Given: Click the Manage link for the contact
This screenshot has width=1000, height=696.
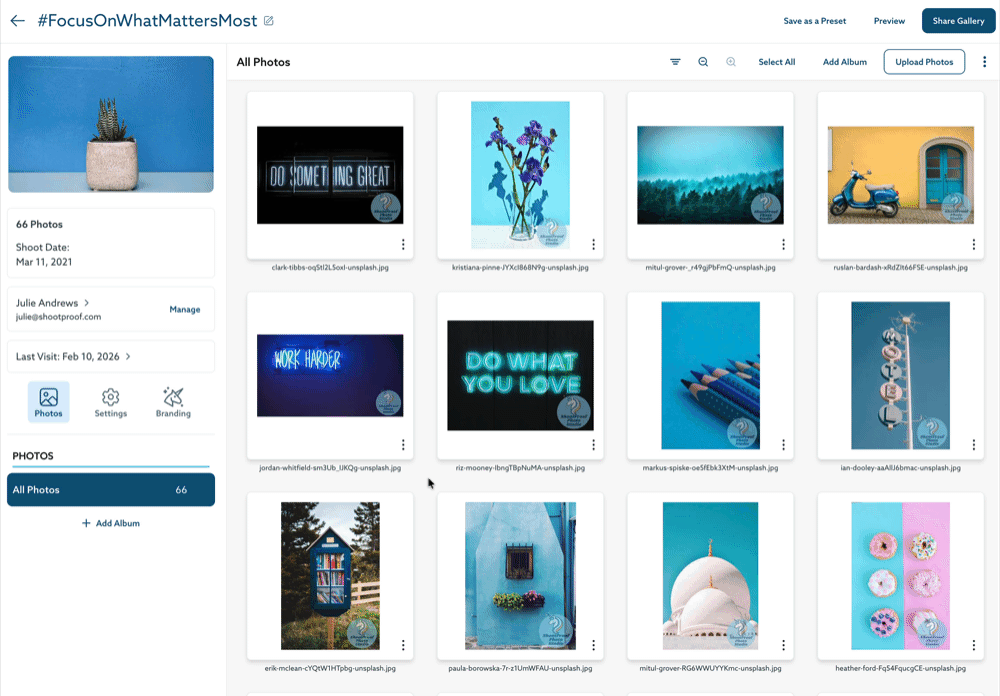Looking at the screenshot, I should [184, 310].
